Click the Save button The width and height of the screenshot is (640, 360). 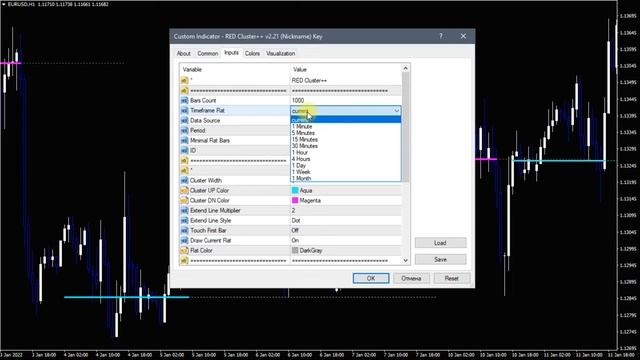[440, 260]
